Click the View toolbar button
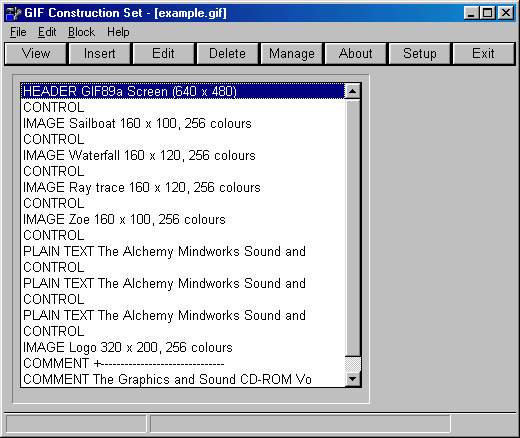 coord(35,53)
